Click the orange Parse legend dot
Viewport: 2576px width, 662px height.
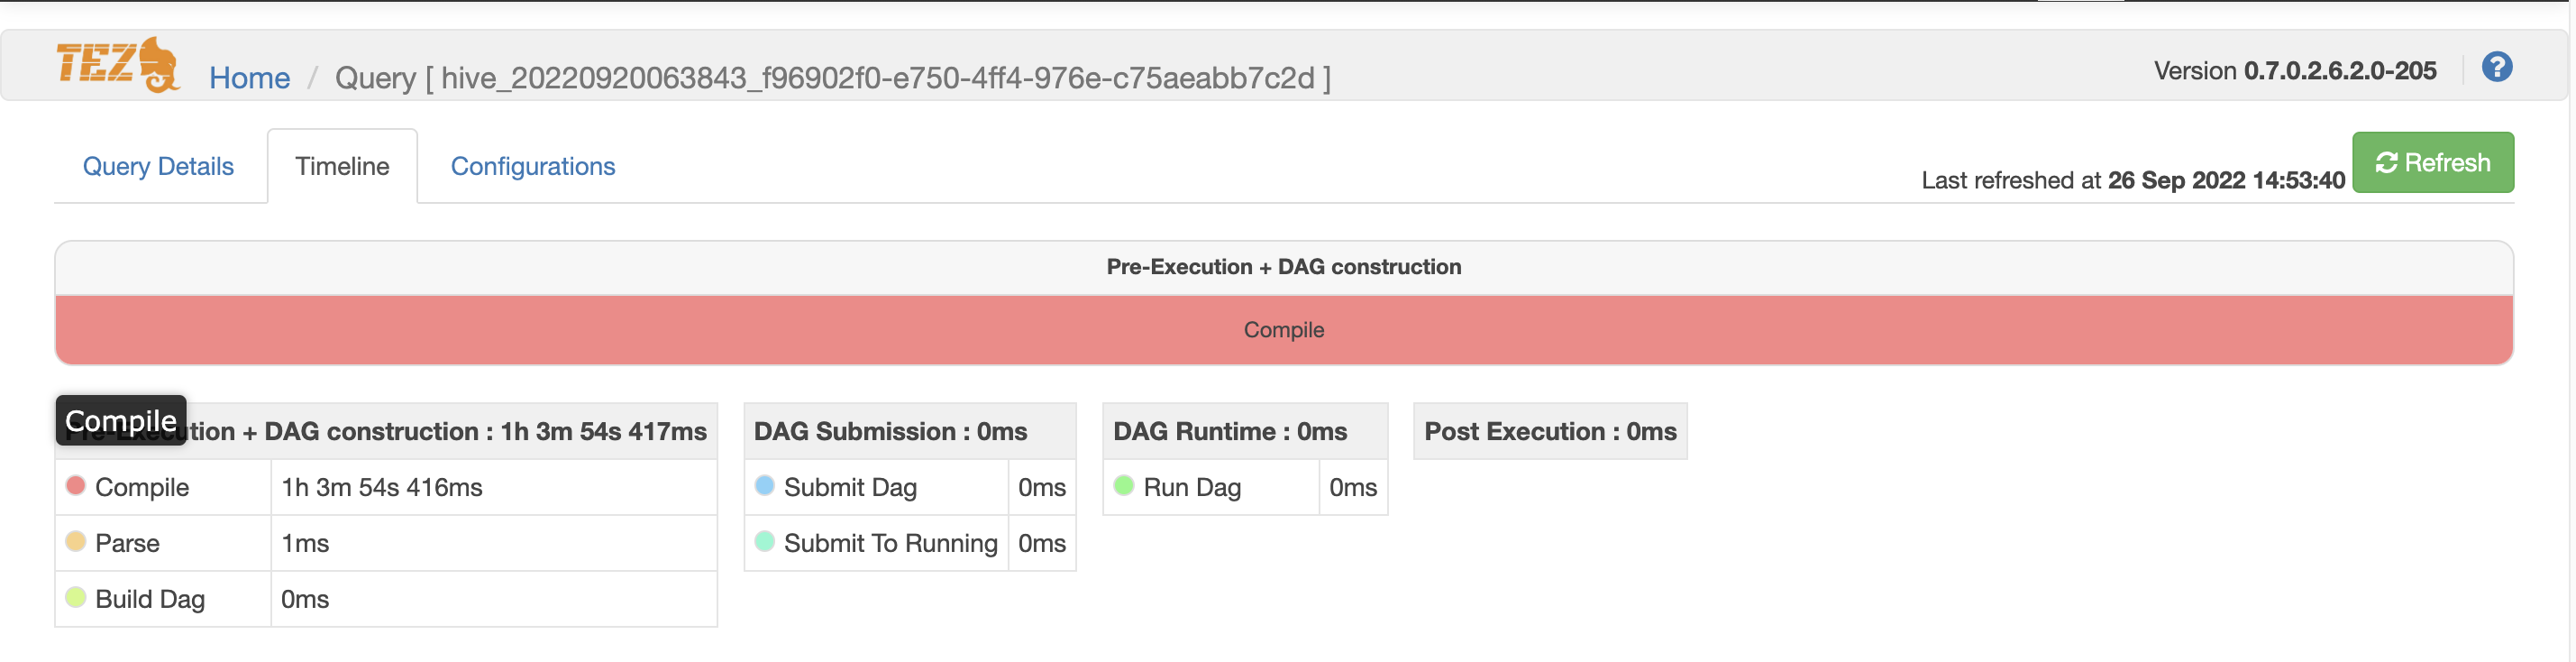[74, 543]
